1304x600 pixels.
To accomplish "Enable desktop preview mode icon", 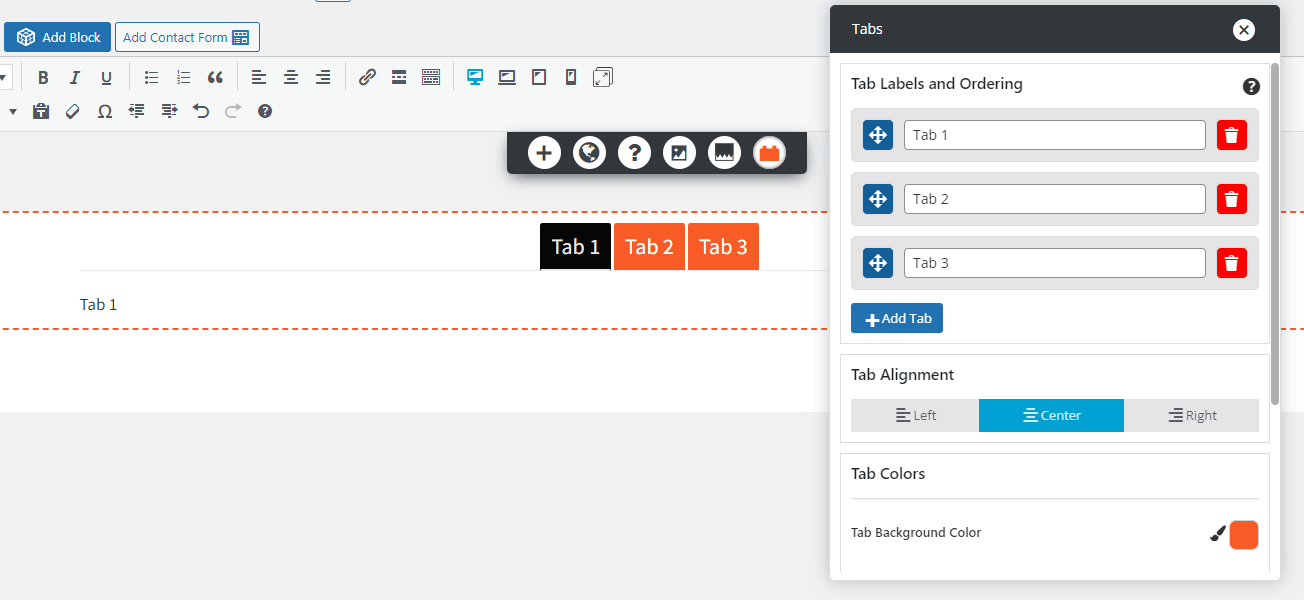I will point(476,78).
